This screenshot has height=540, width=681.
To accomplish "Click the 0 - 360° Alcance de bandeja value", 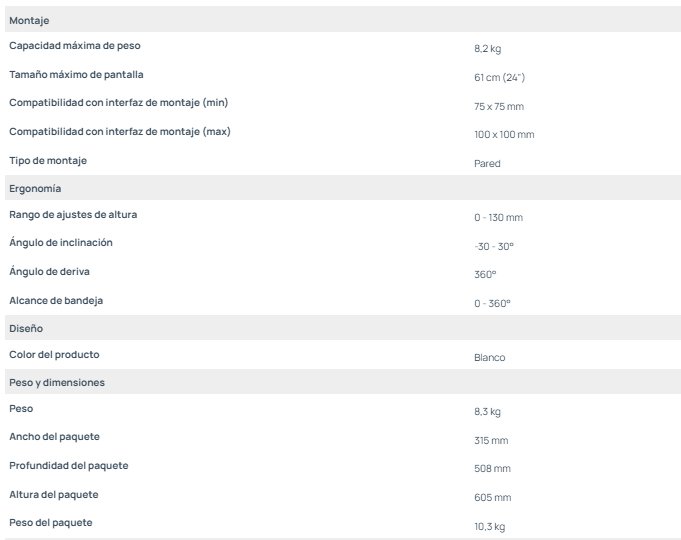I will [x=492, y=303].
